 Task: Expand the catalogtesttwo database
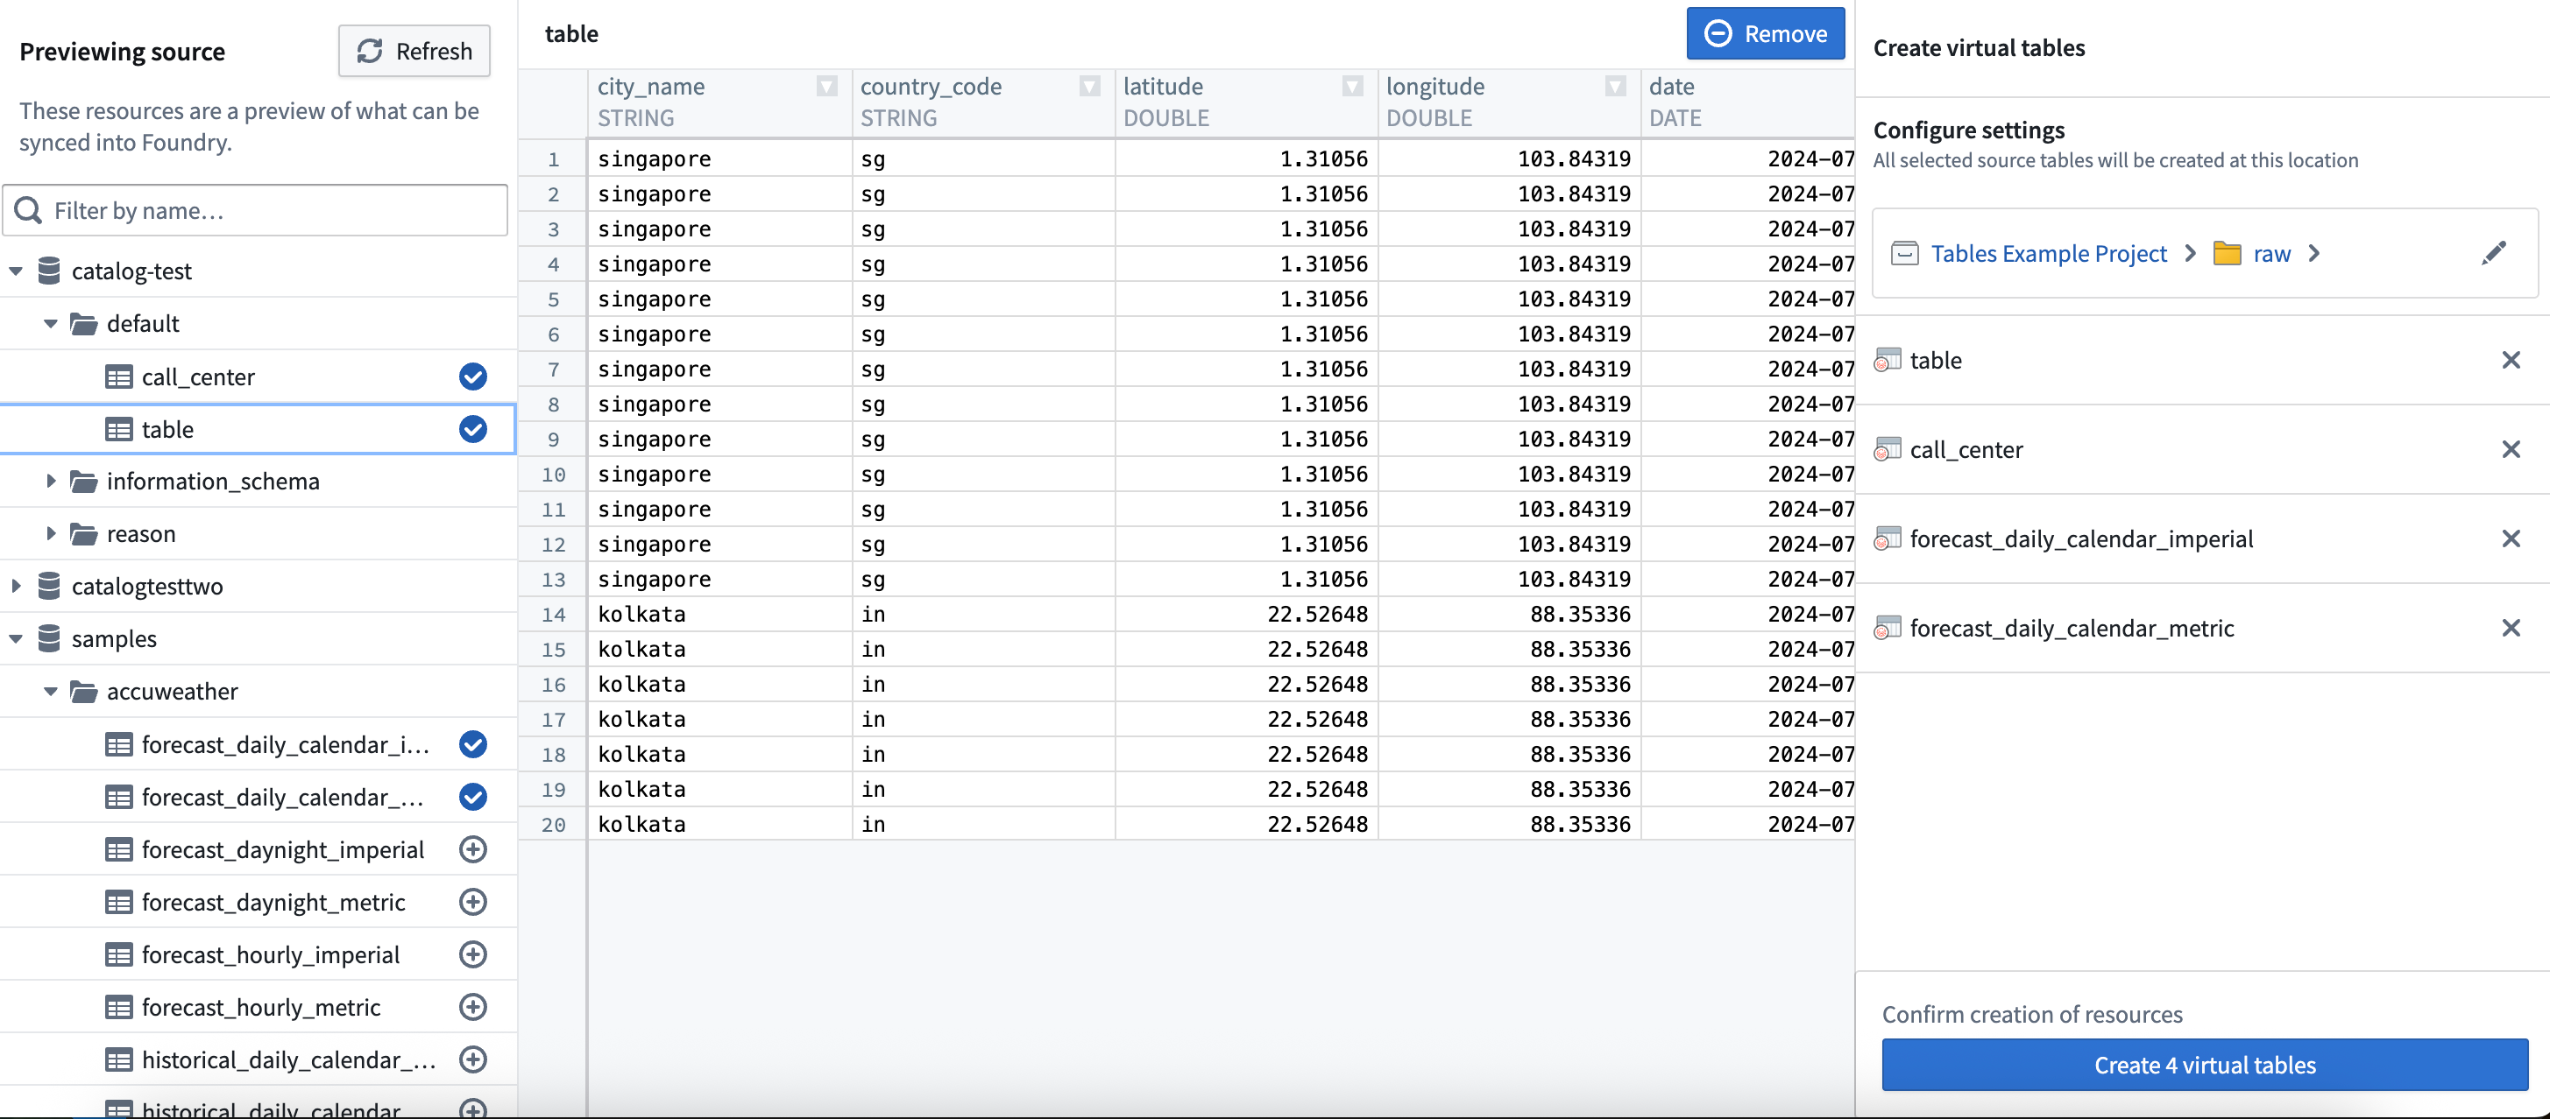tap(15, 586)
